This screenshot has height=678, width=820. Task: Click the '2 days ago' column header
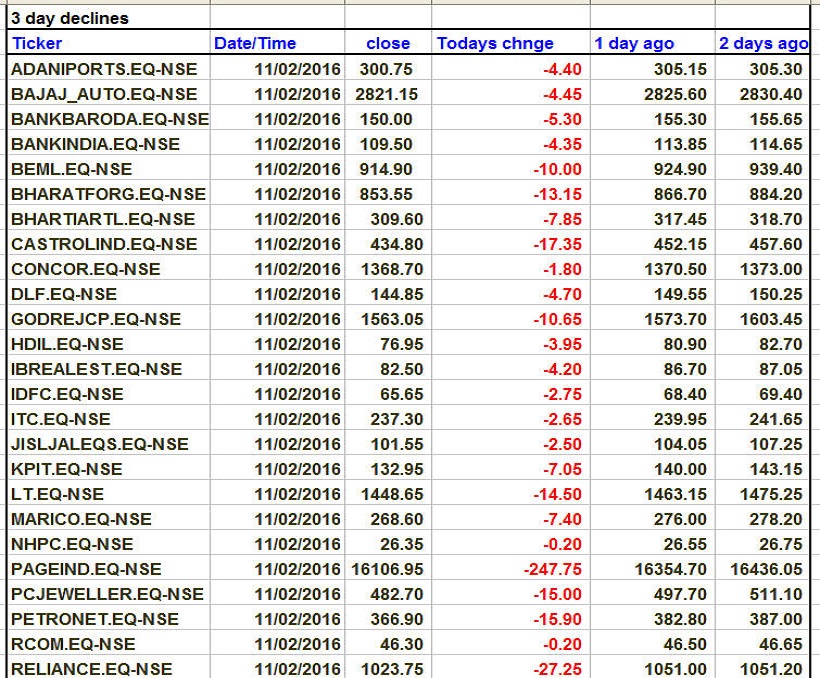point(763,44)
